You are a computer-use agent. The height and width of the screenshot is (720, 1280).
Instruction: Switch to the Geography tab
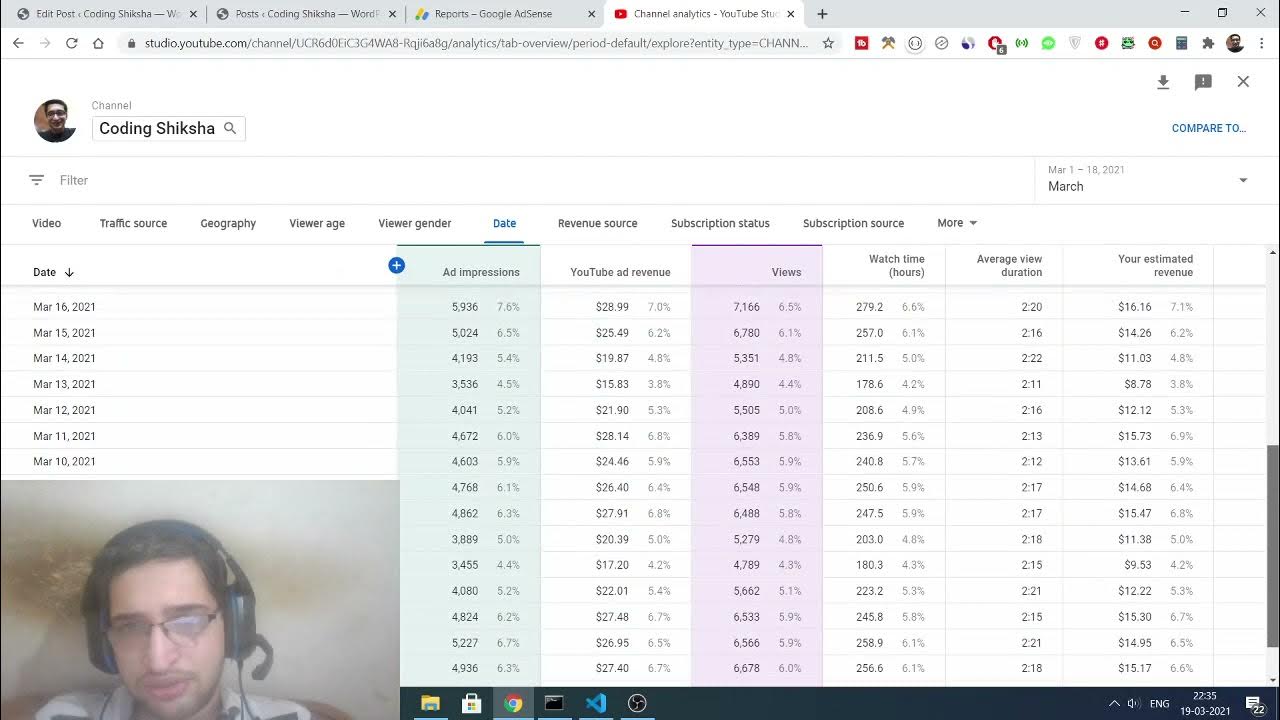[228, 223]
